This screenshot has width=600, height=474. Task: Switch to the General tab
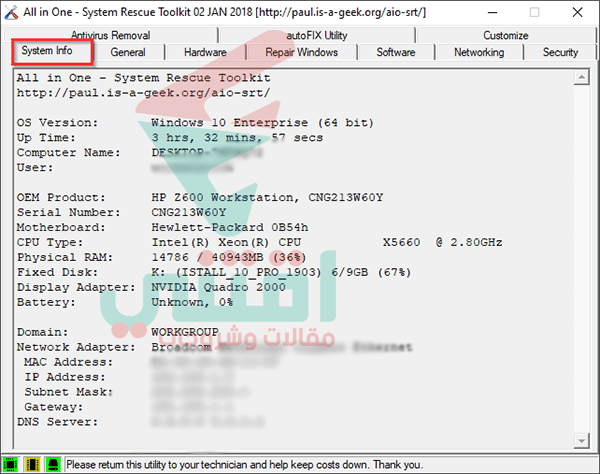pos(128,52)
